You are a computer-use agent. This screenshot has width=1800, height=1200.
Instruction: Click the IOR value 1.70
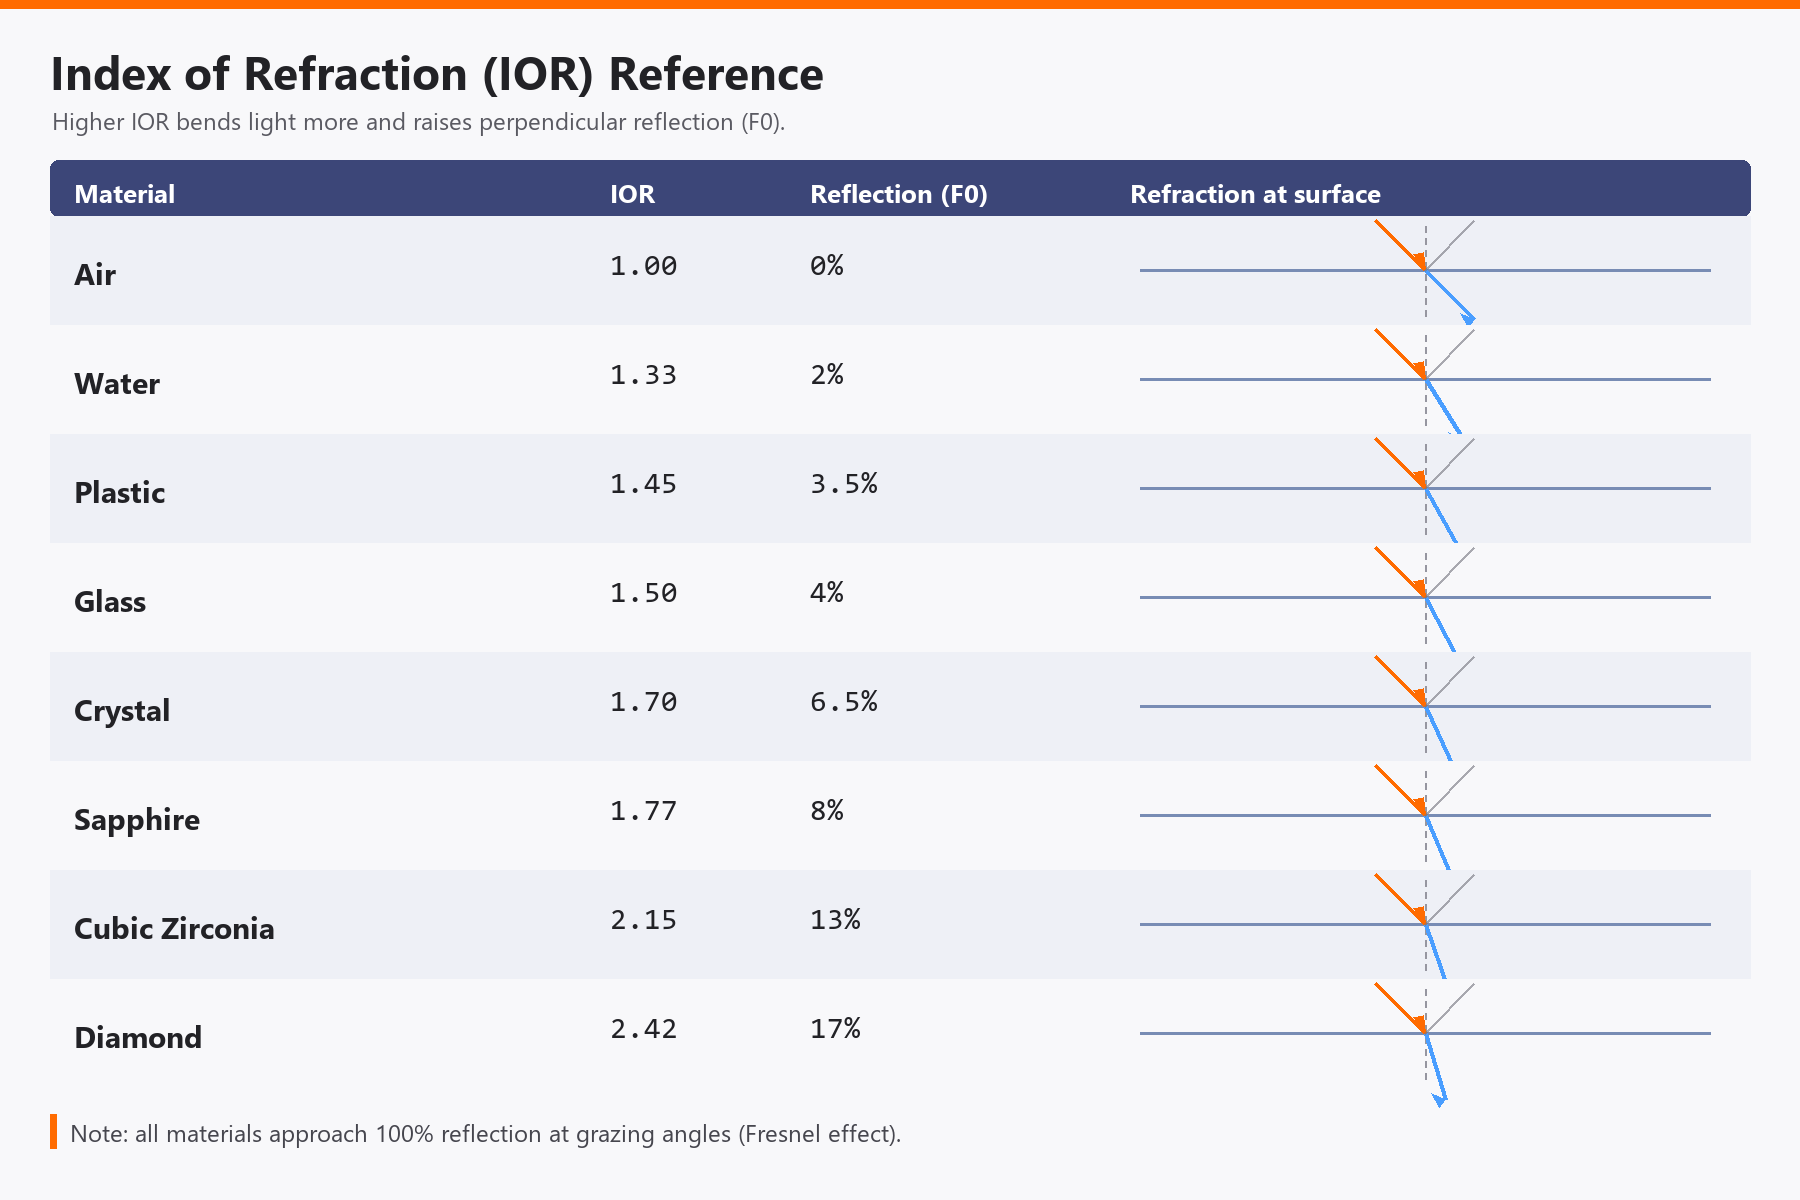644,702
